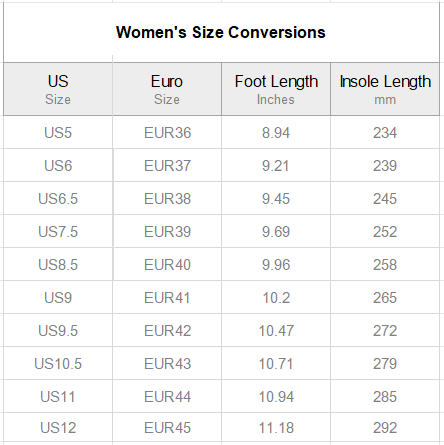Click the 8.94 foot length cell
444x445 pixels.
click(276, 133)
